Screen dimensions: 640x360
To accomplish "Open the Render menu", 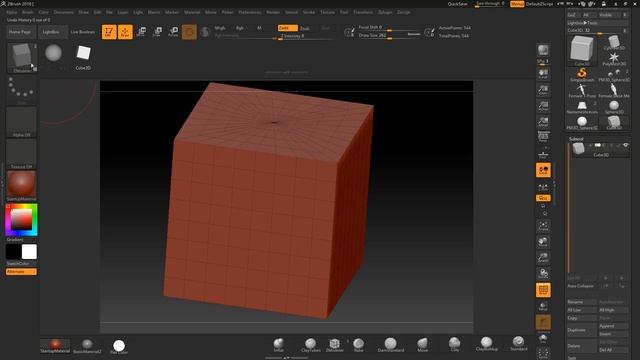I will tap(273, 12).
